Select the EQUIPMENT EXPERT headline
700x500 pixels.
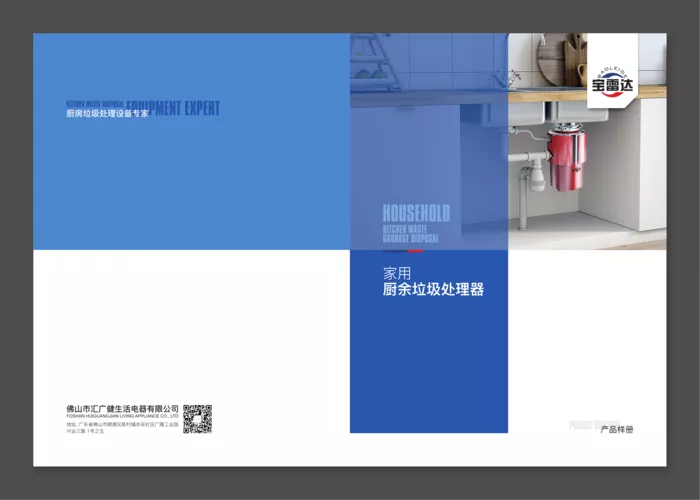(x=173, y=108)
